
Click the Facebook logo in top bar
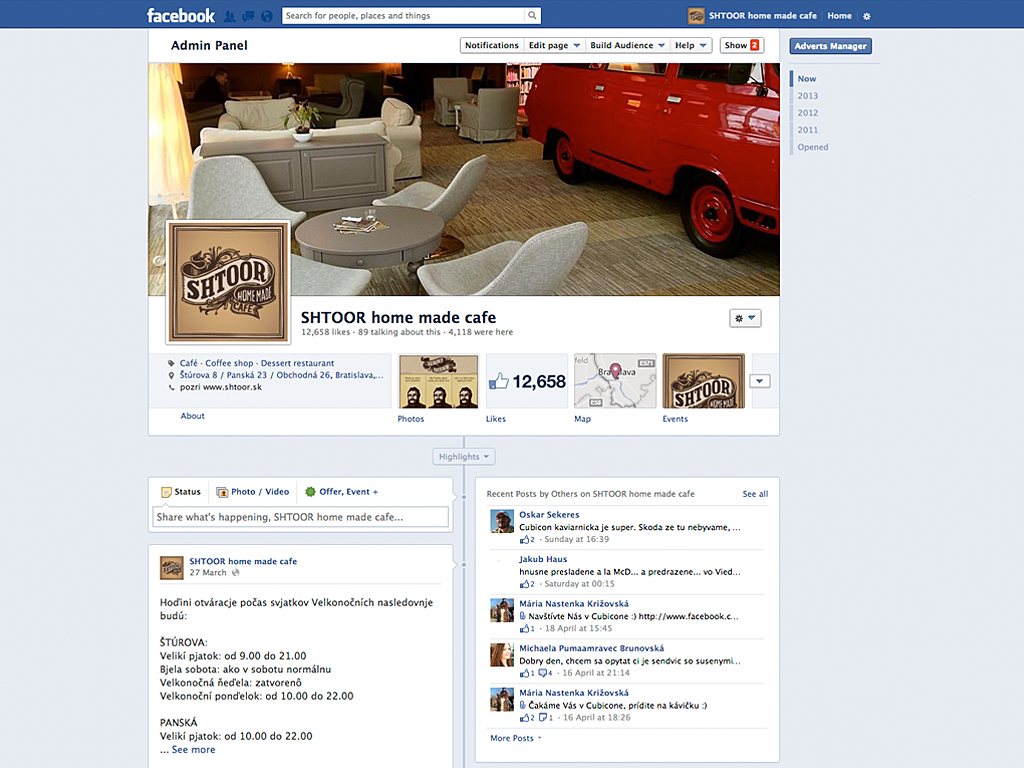pyautogui.click(x=180, y=15)
